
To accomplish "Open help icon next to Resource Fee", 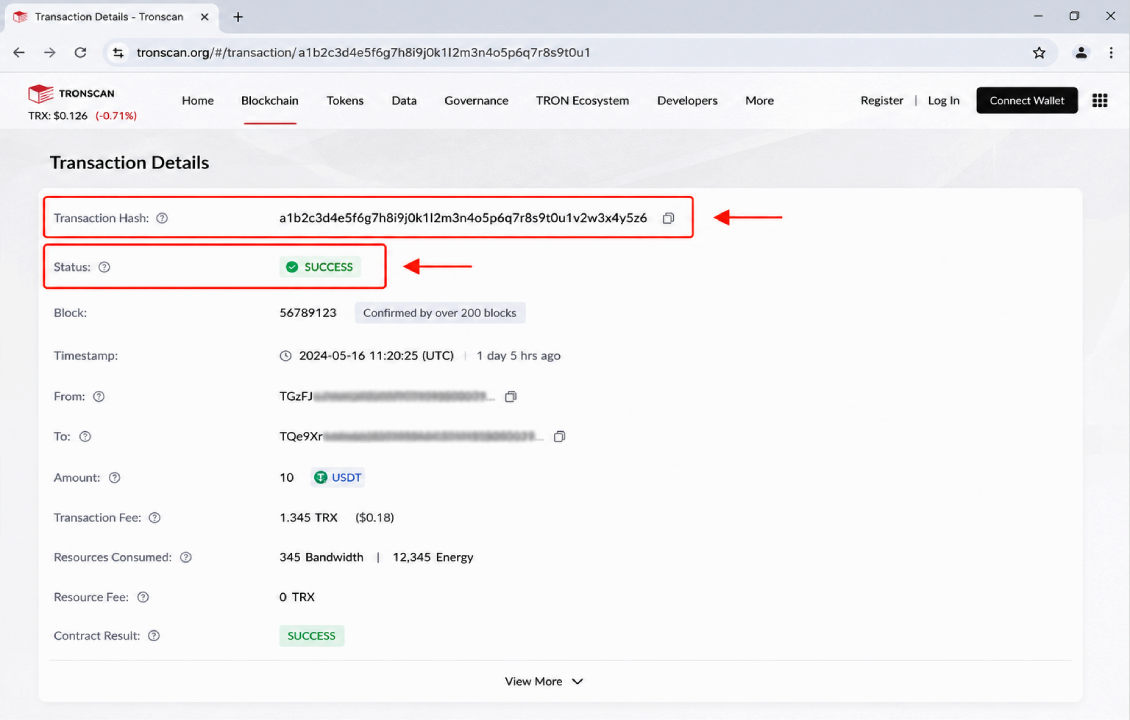I will (143, 597).
